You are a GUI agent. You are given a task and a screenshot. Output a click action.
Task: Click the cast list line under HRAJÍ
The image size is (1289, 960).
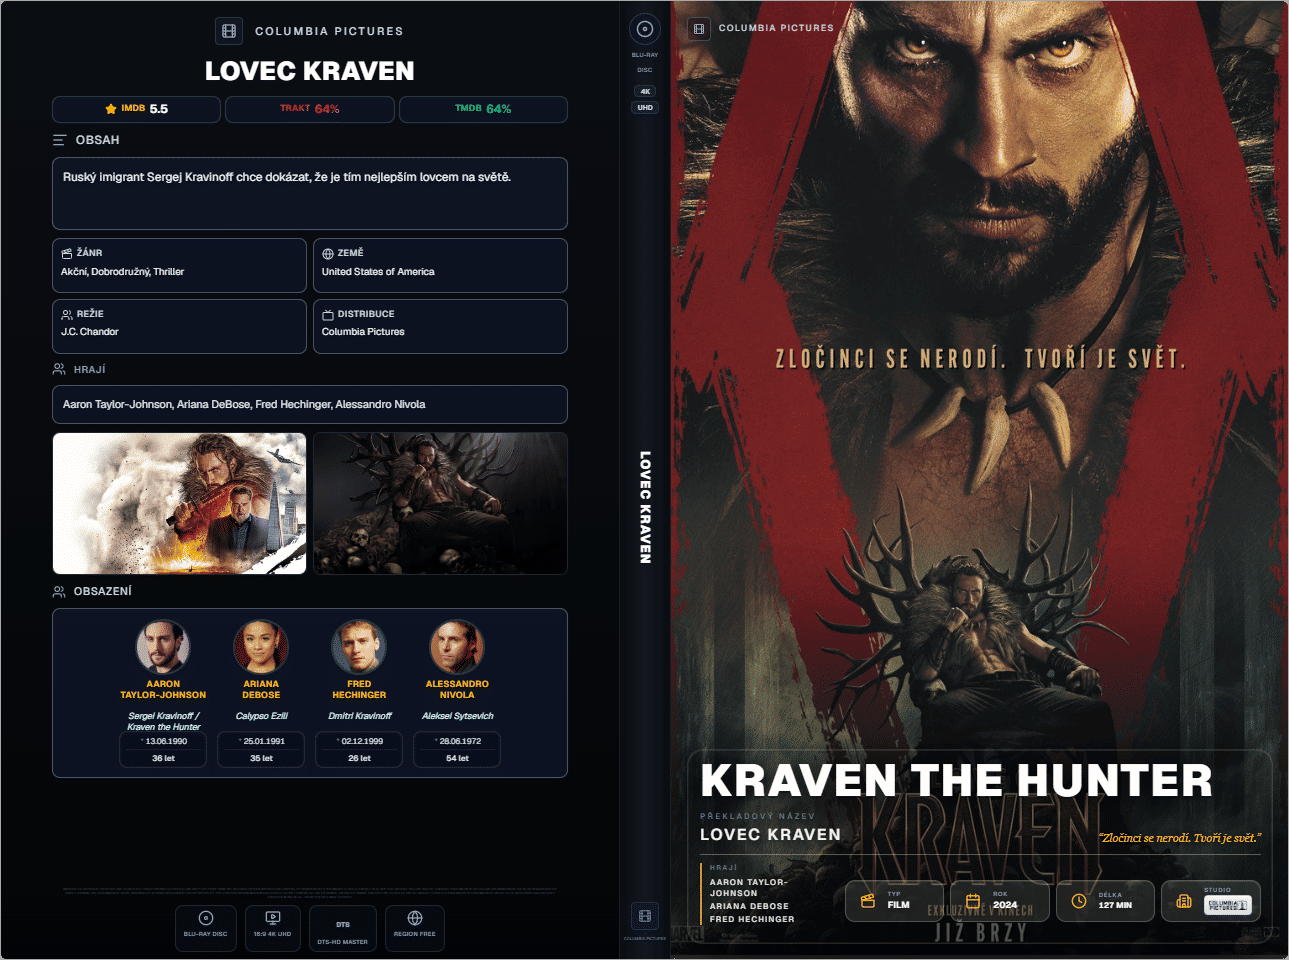coord(244,405)
